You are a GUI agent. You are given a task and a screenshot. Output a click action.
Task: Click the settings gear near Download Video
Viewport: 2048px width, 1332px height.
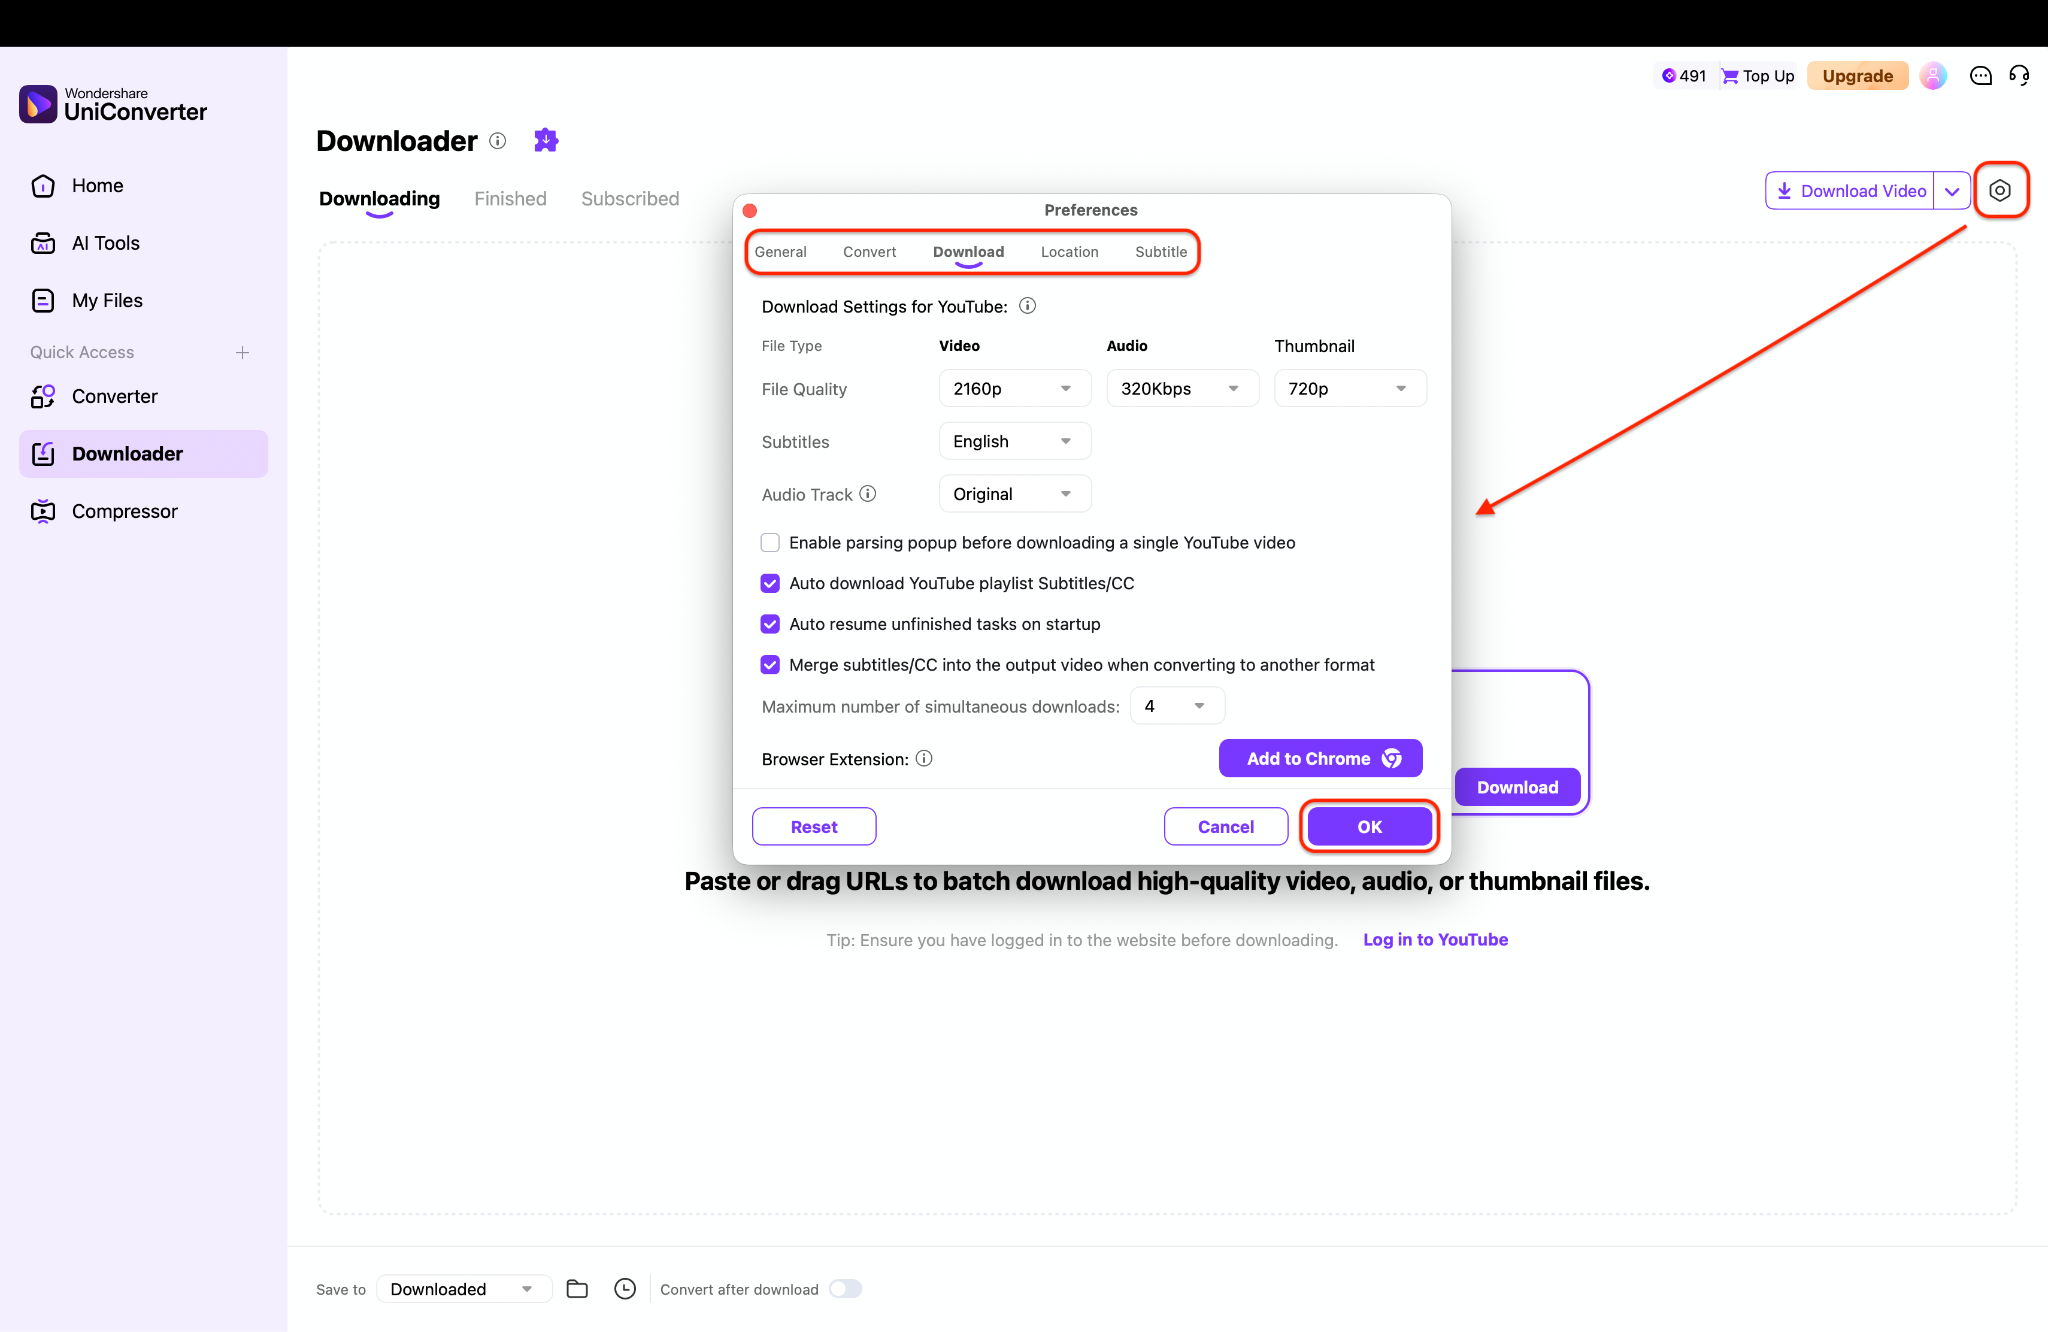tap(2001, 189)
